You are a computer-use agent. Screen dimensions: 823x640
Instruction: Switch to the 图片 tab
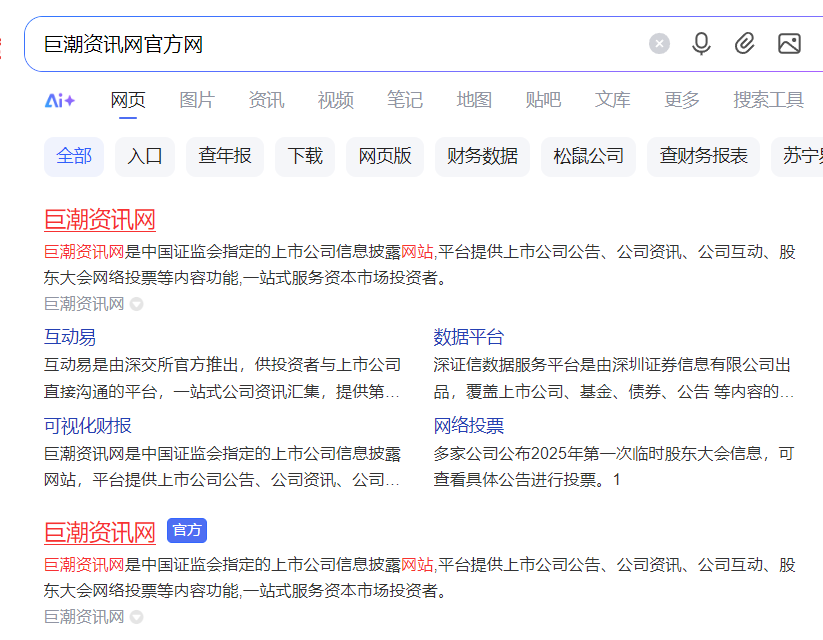coord(197,100)
